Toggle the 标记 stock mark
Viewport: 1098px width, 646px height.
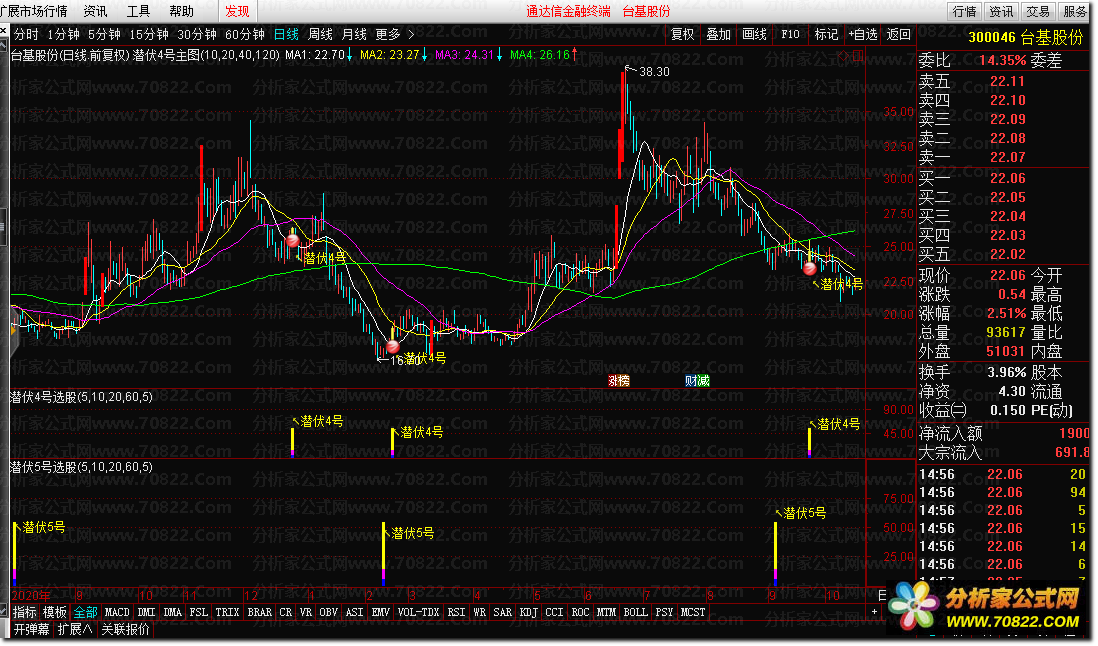tap(826, 34)
